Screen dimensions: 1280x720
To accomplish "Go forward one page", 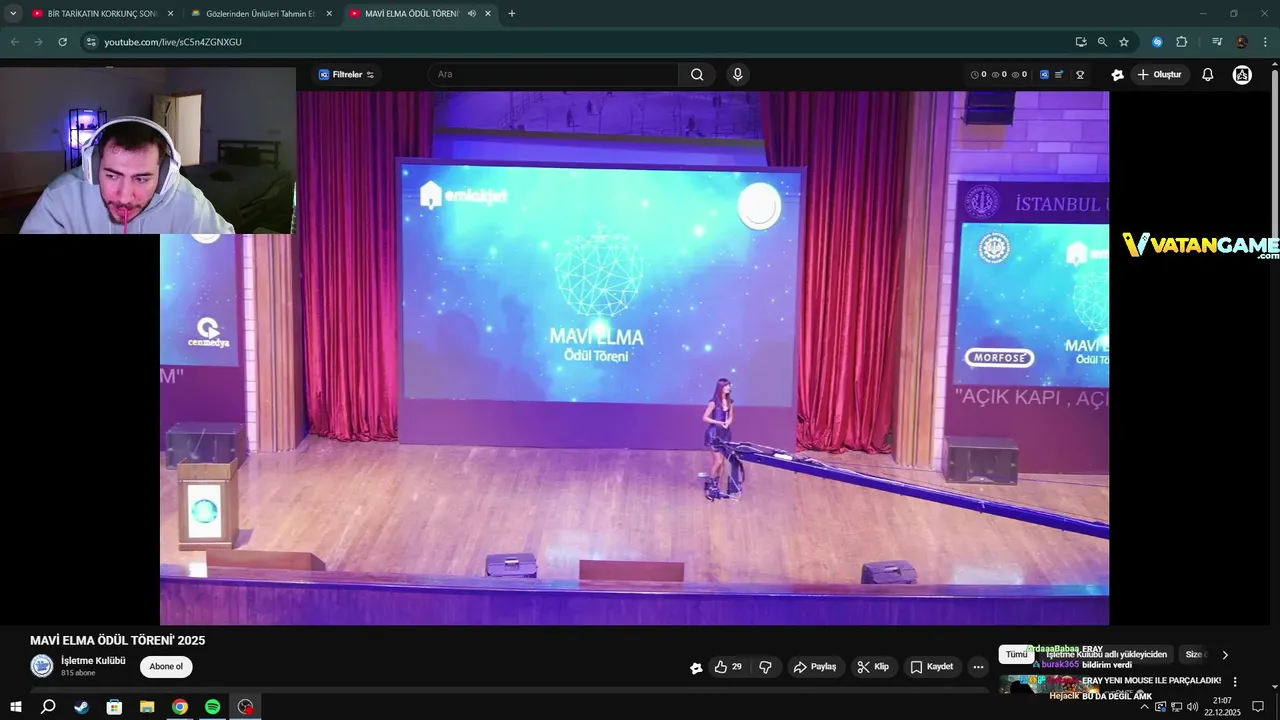I will (x=39, y=42).
